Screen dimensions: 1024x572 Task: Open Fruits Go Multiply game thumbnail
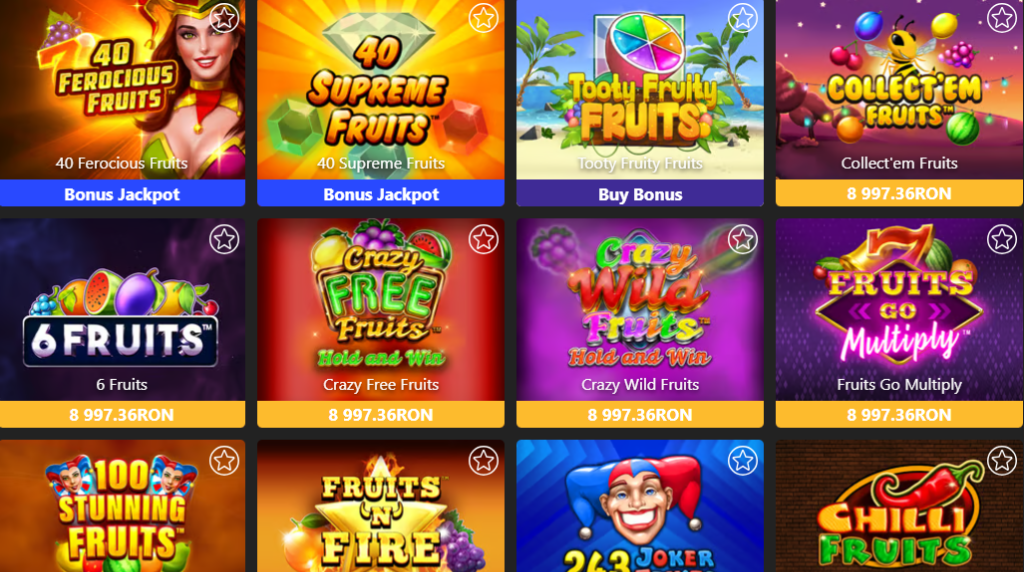(x=899, y=310)
